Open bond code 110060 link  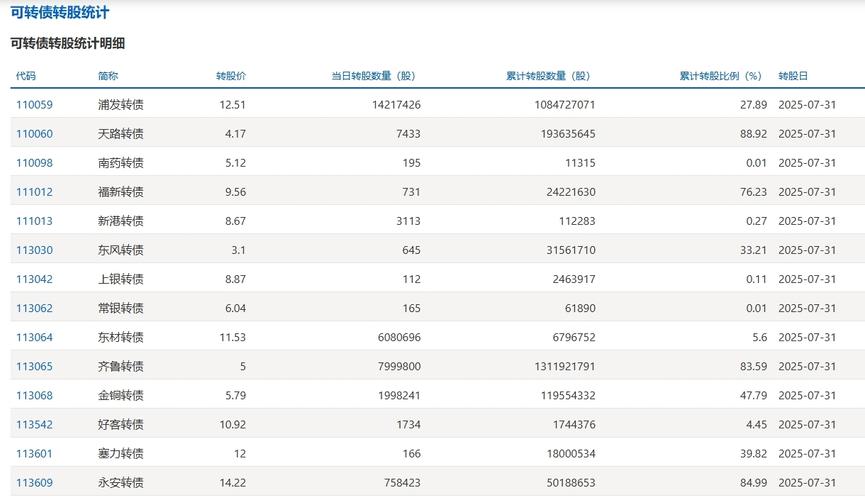coord(34,134)
